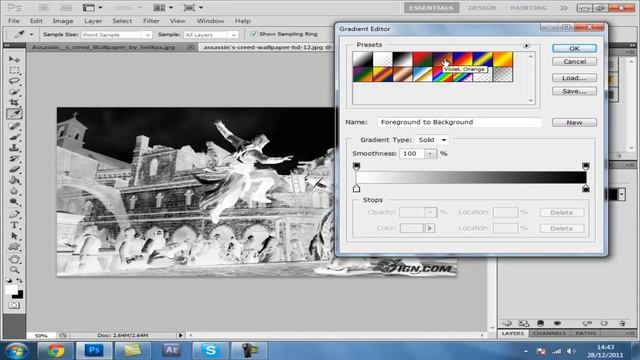This screenshot has height=360, width=640.
Task: Select the Brush tool
Action: 14,137
